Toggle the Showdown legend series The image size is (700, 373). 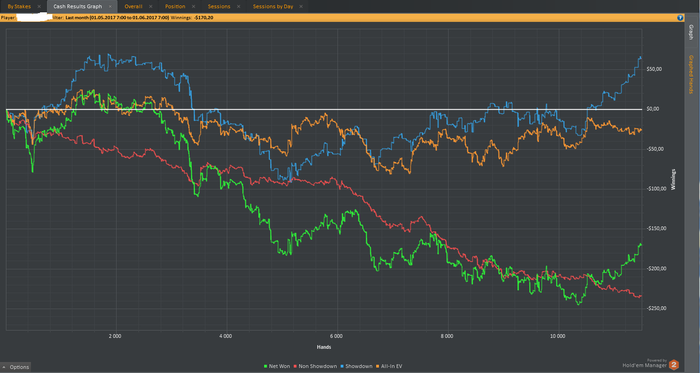pyautogui.click(x=356, y=366)
